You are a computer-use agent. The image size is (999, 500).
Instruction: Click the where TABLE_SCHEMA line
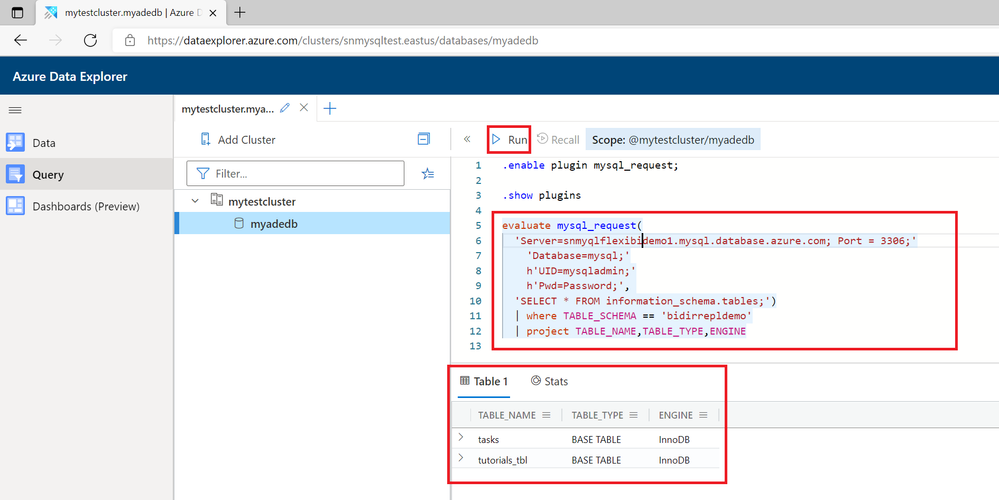coord(633,316)
